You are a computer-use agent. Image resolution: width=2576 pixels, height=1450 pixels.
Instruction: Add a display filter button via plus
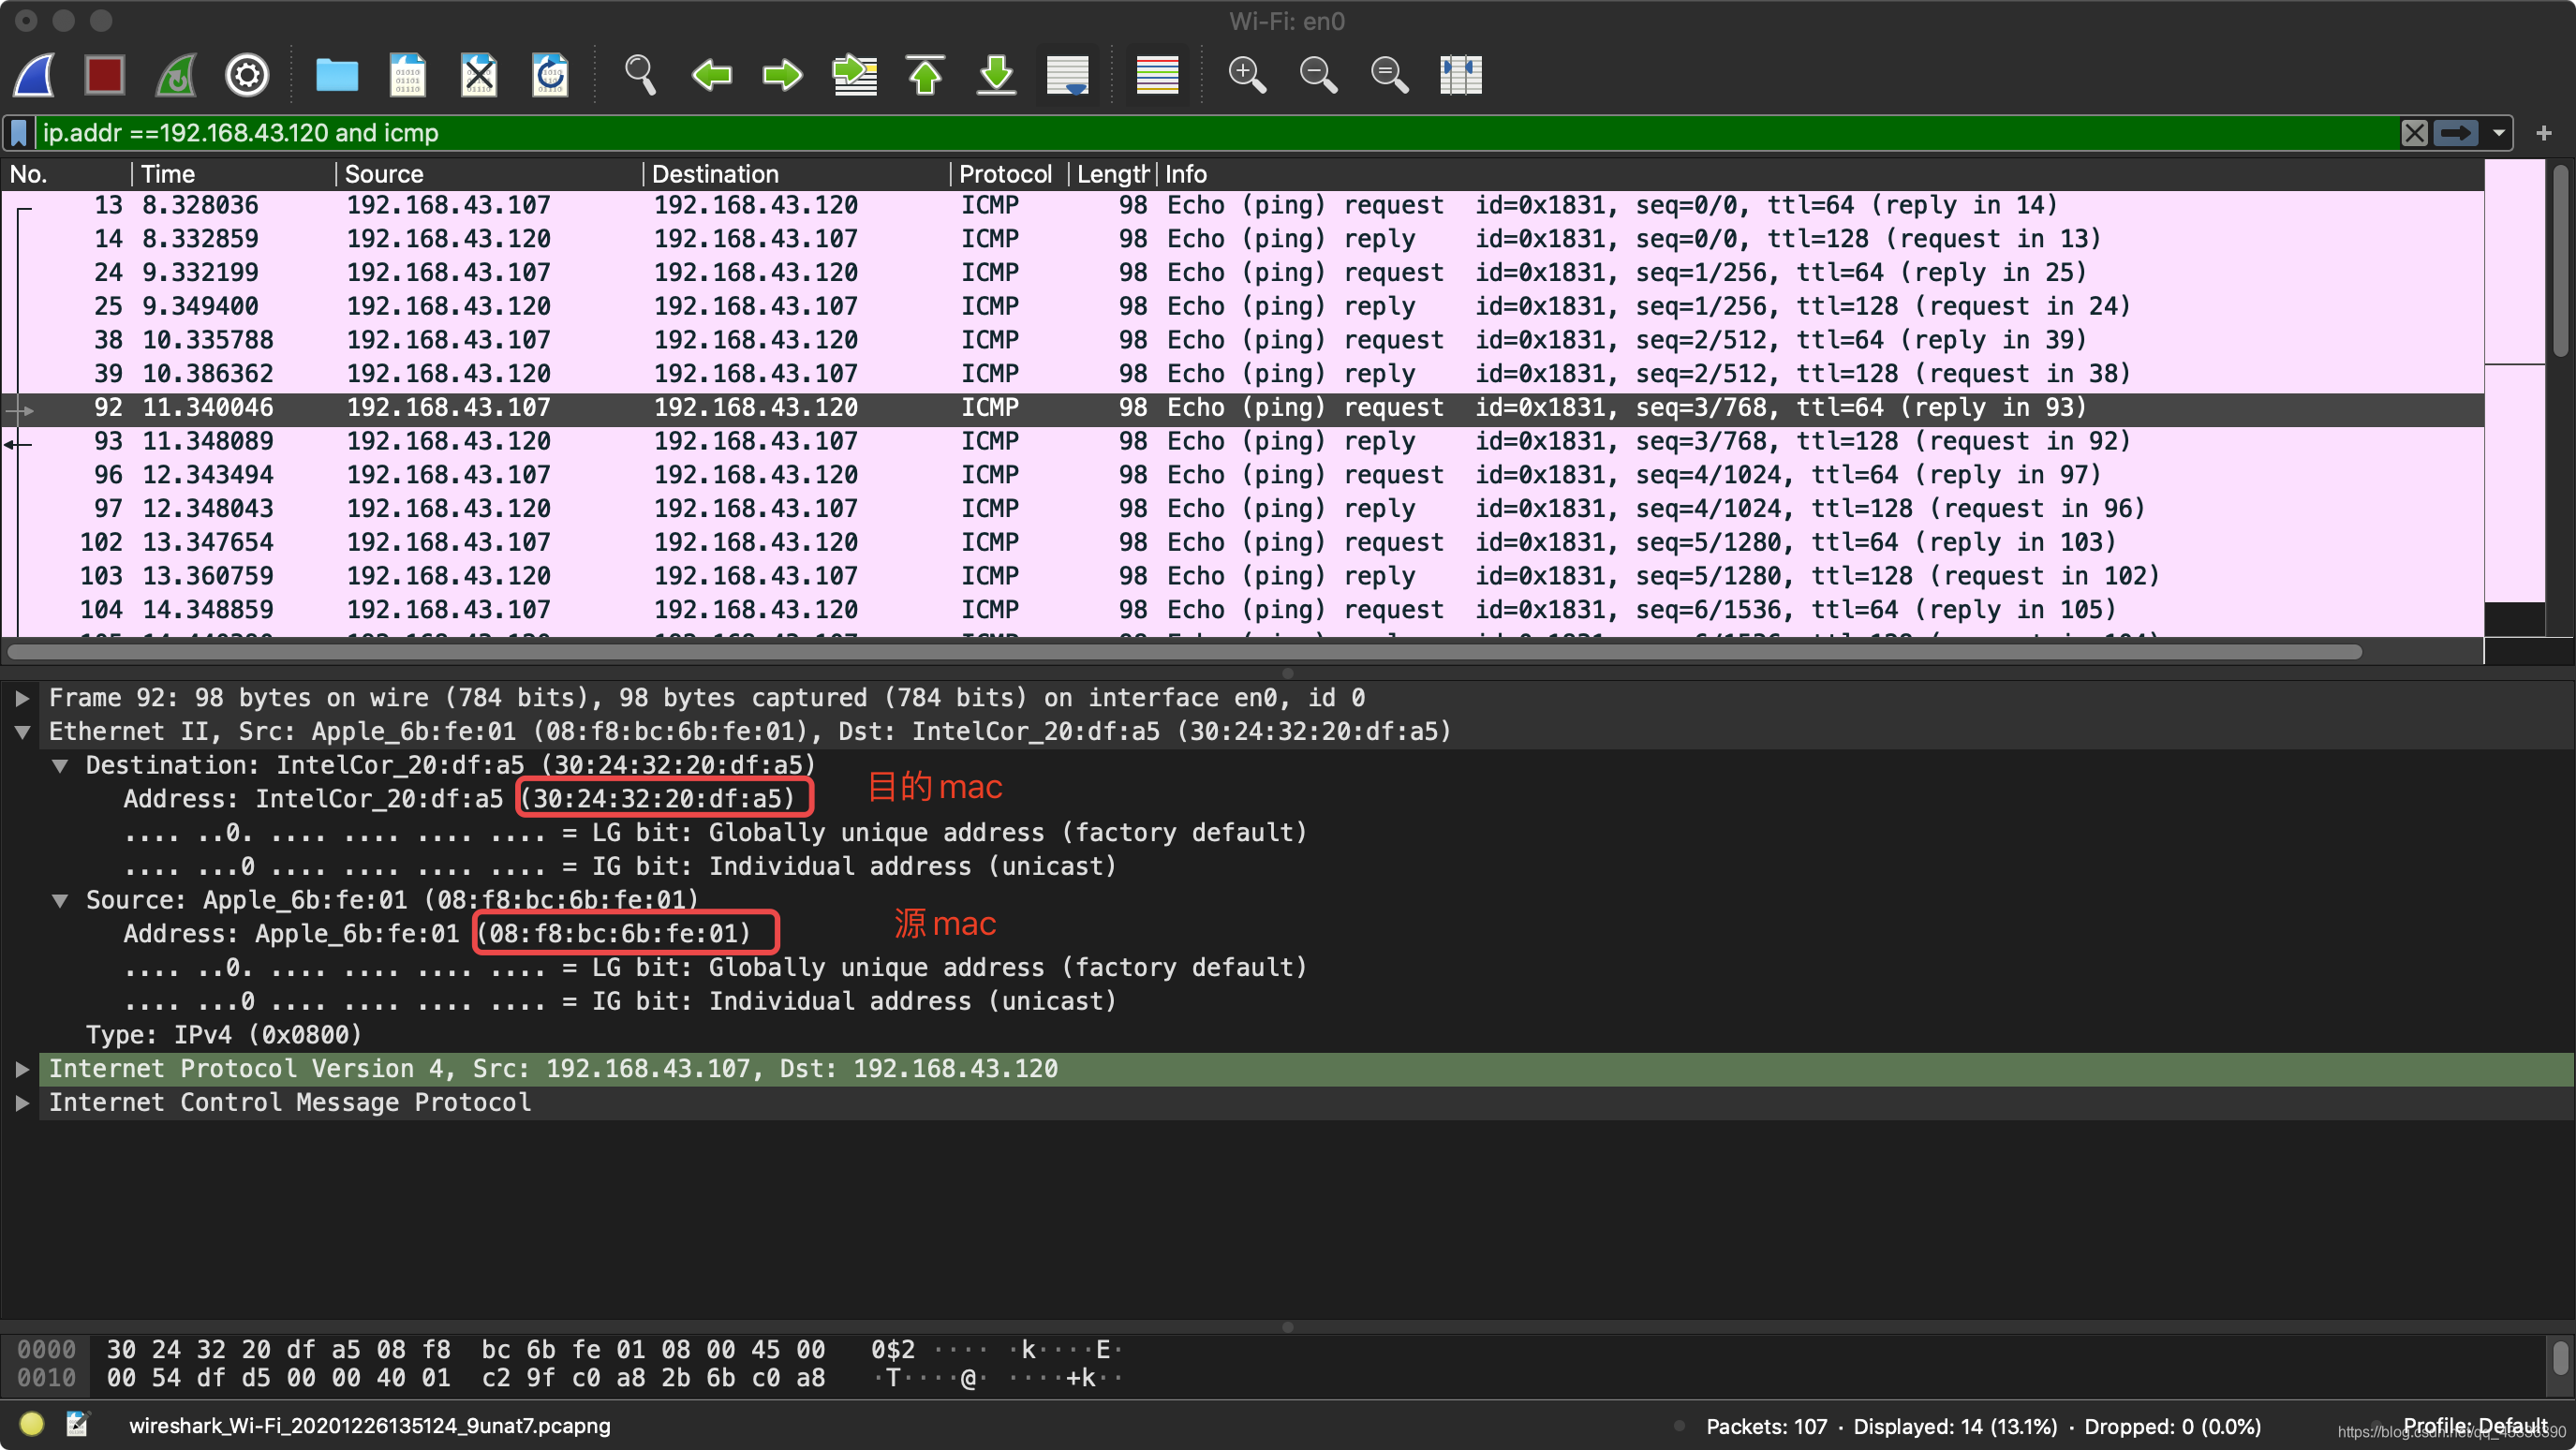click(2544, 133)
